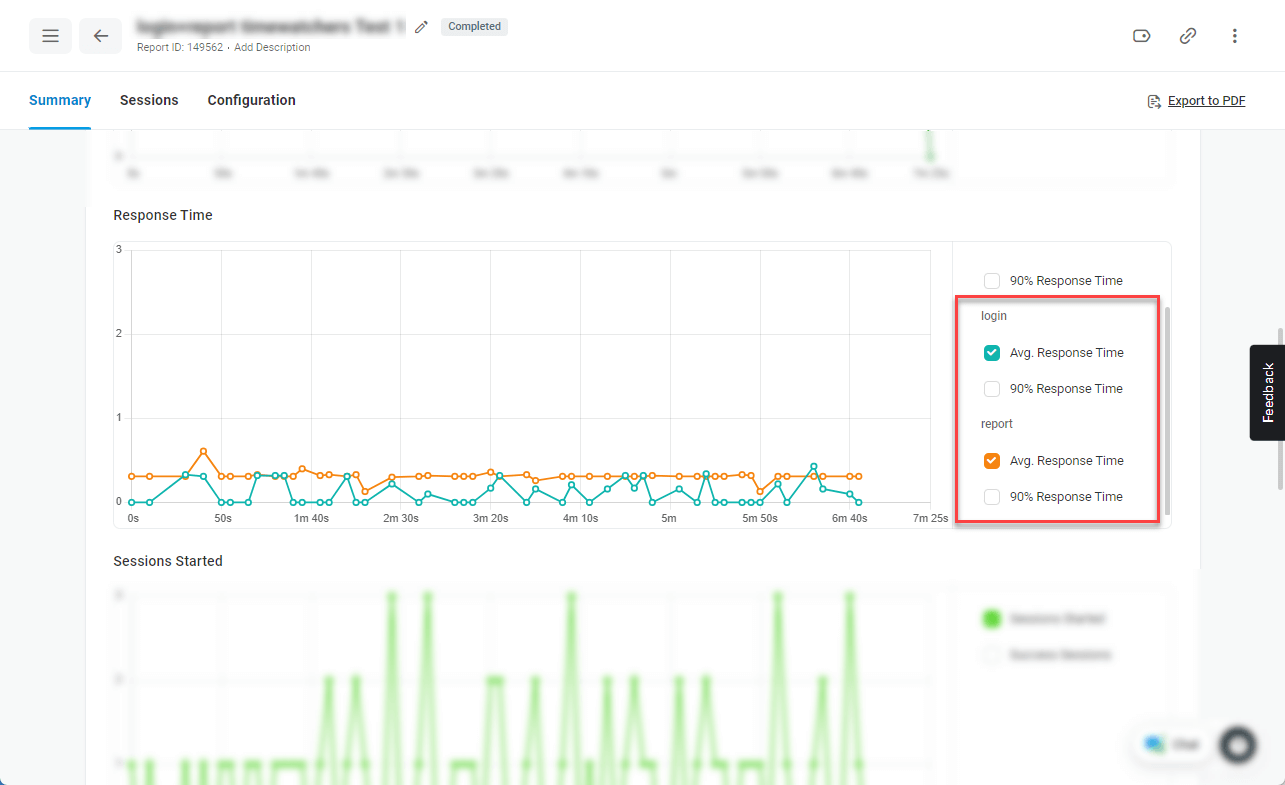
Task: Click the legend panel vertical scrollbar
Action: click(1166, 410)
